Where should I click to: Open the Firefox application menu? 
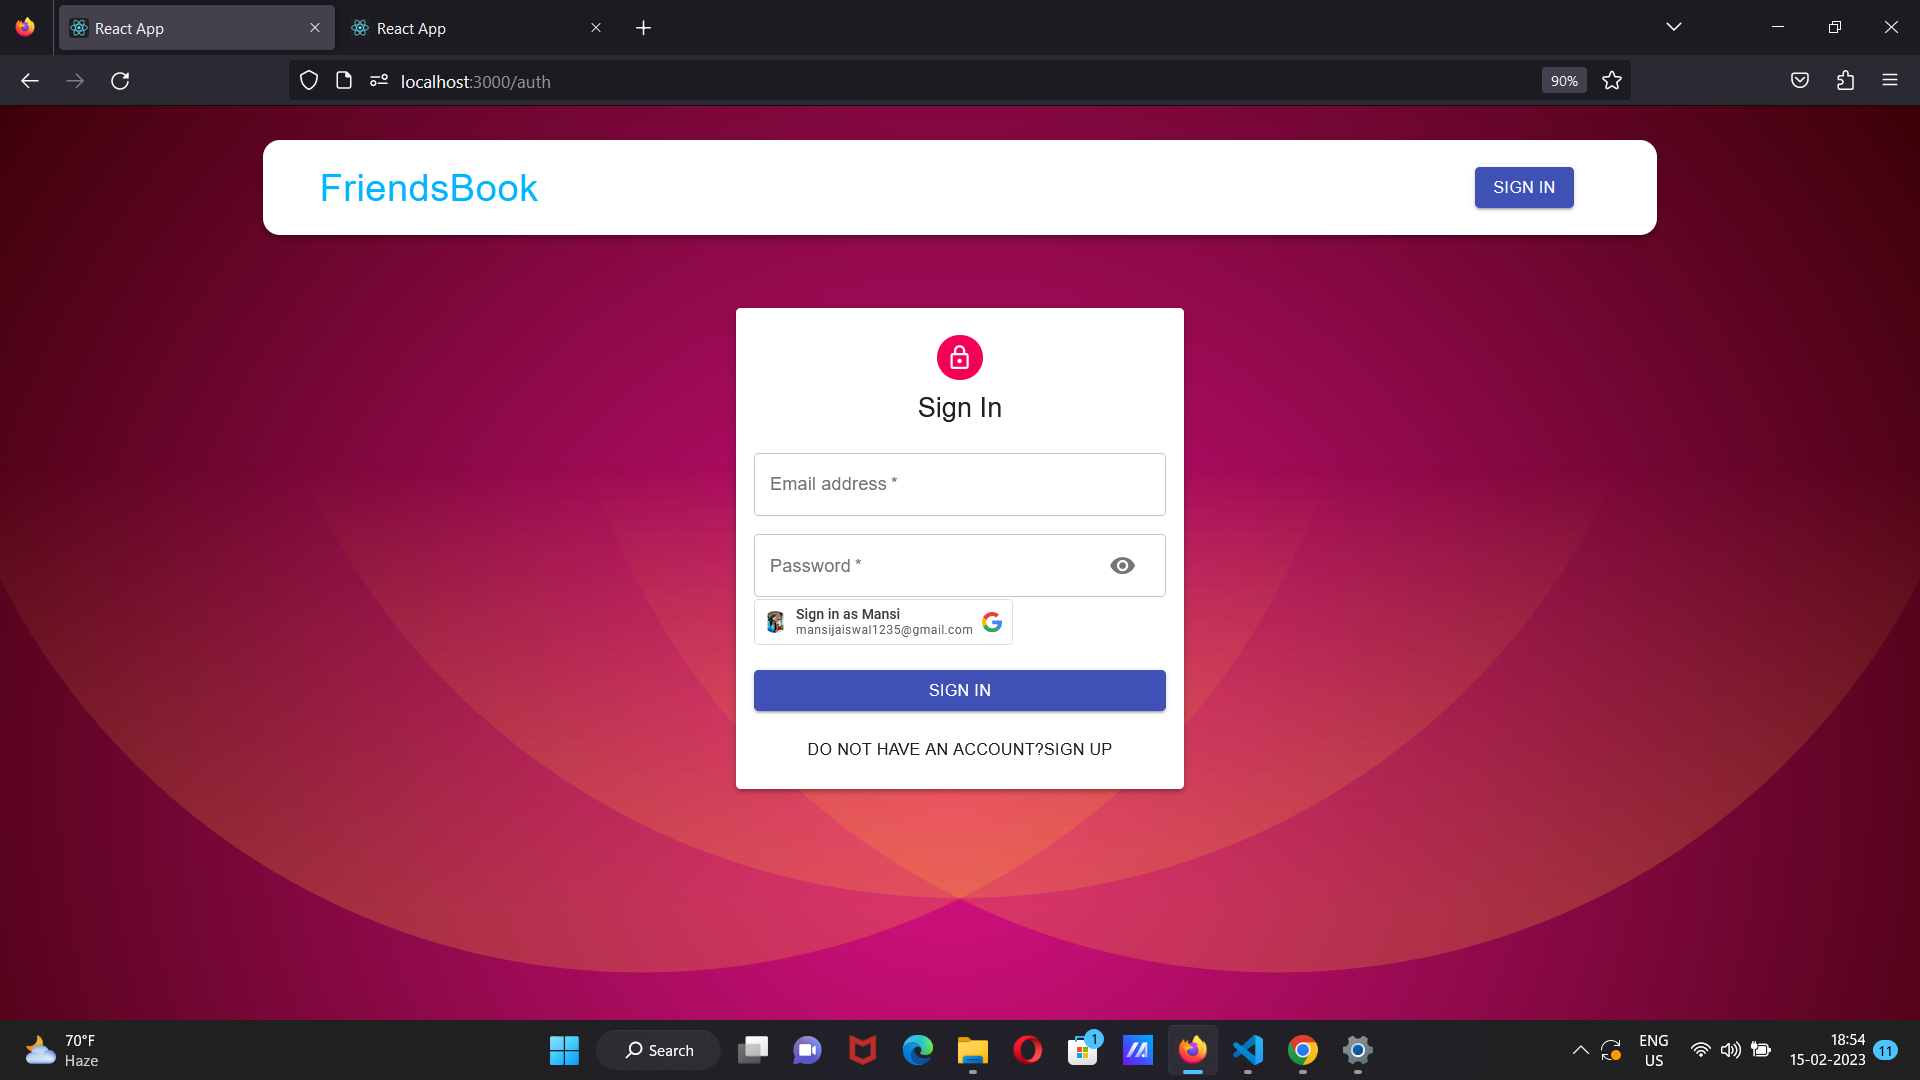pyautogui.click(x=1891, y=80)
